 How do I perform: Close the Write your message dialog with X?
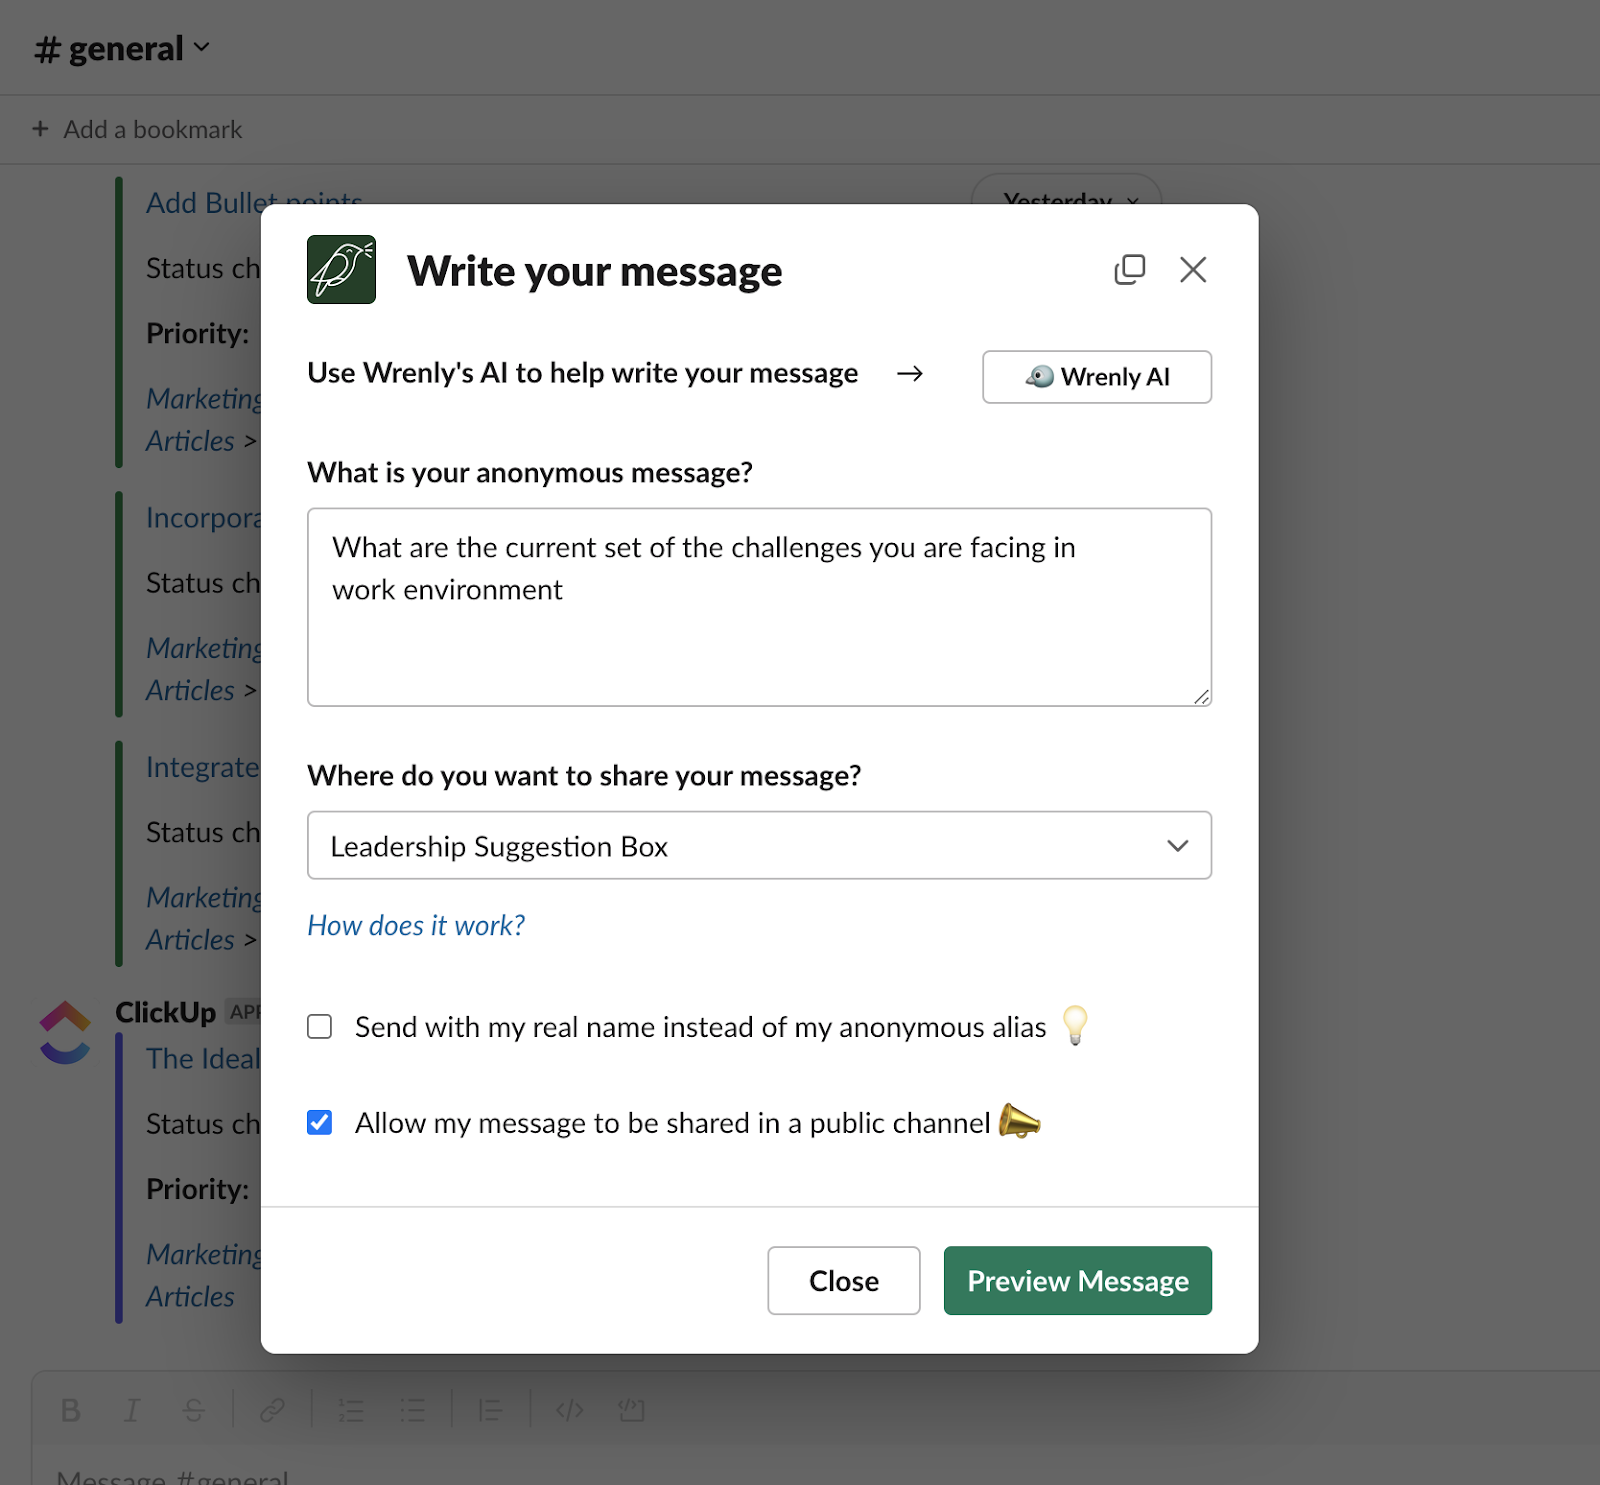pyautogui.click(x=1193, y=269)
